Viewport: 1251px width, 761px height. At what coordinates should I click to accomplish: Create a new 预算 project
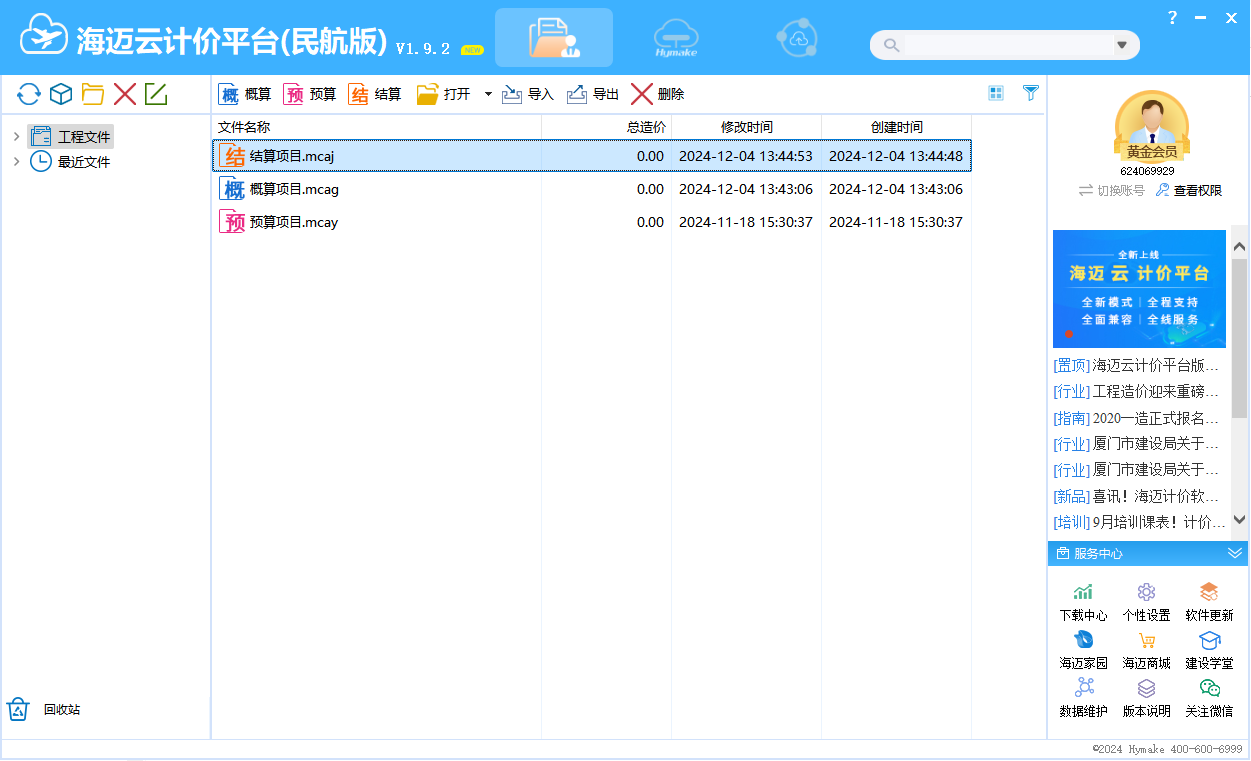[310, 94]
